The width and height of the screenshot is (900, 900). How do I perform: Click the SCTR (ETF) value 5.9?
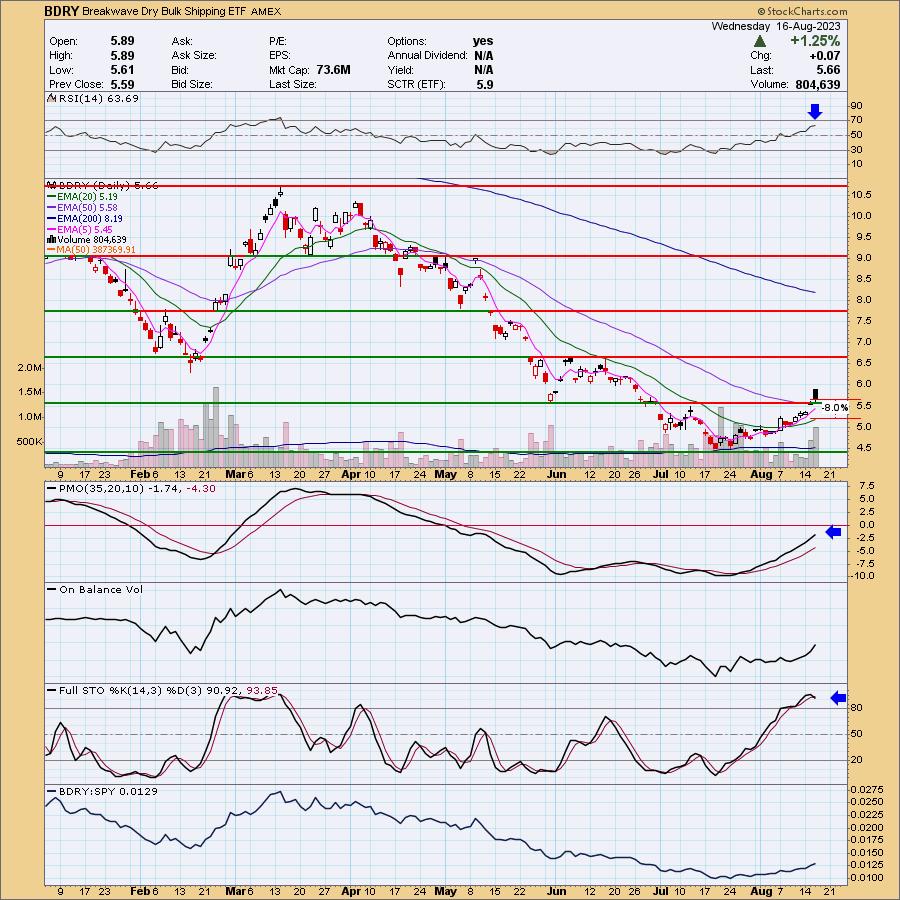(486, 84)
